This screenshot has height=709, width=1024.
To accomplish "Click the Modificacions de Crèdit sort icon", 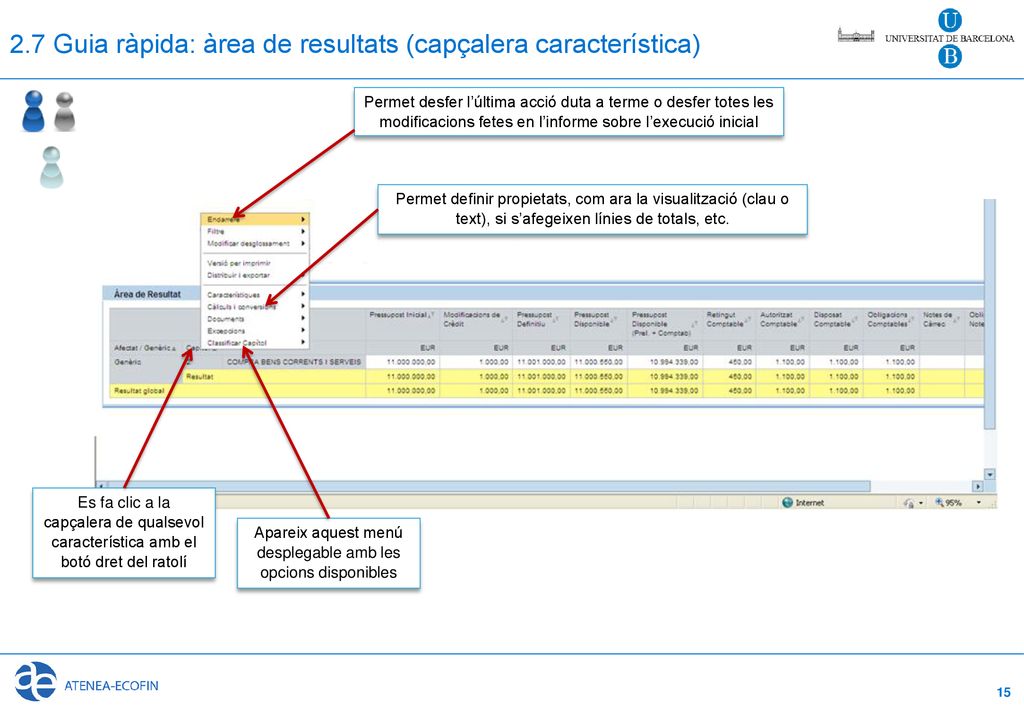I will pos(505,319).
